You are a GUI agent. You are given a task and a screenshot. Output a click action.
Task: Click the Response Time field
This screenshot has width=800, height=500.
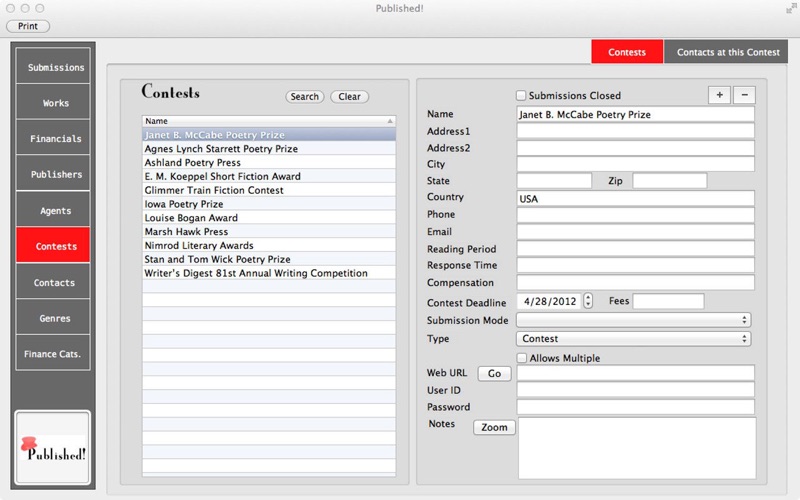[635, 265]
